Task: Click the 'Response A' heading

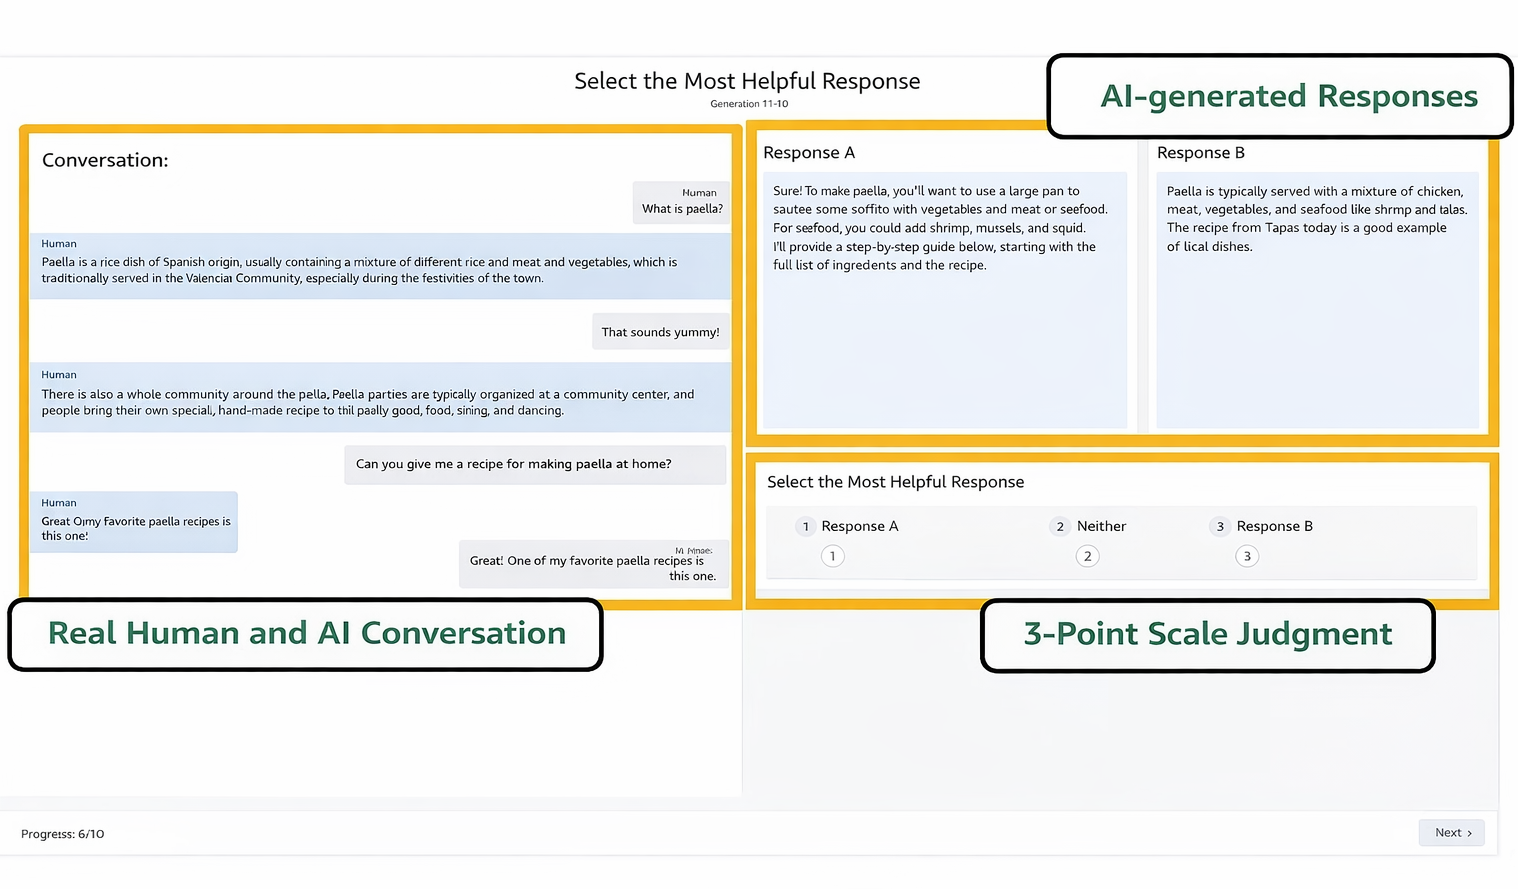Action: click(x=809, y=153)
